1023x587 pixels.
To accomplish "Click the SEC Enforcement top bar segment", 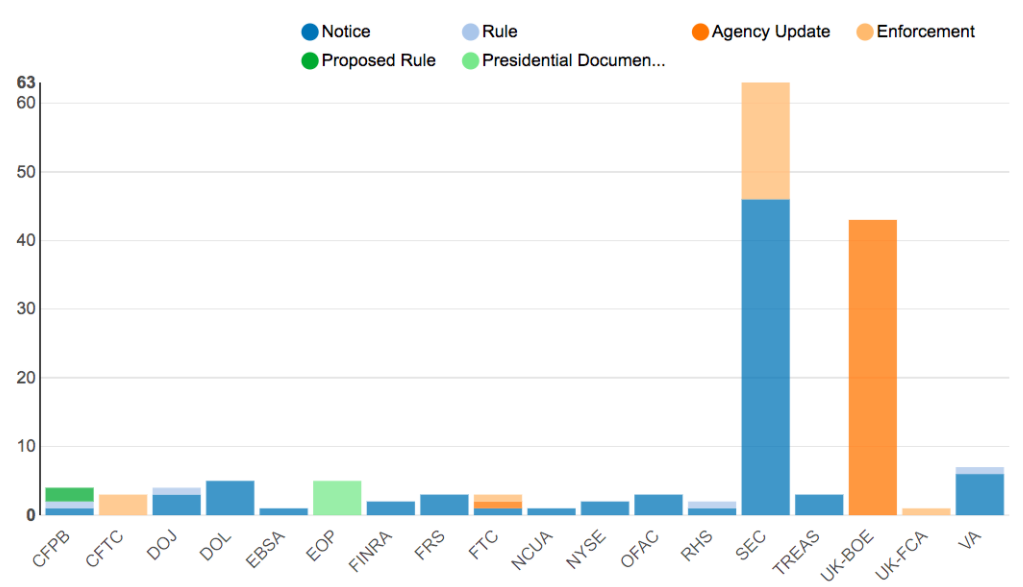I will [x=765, y=141].
